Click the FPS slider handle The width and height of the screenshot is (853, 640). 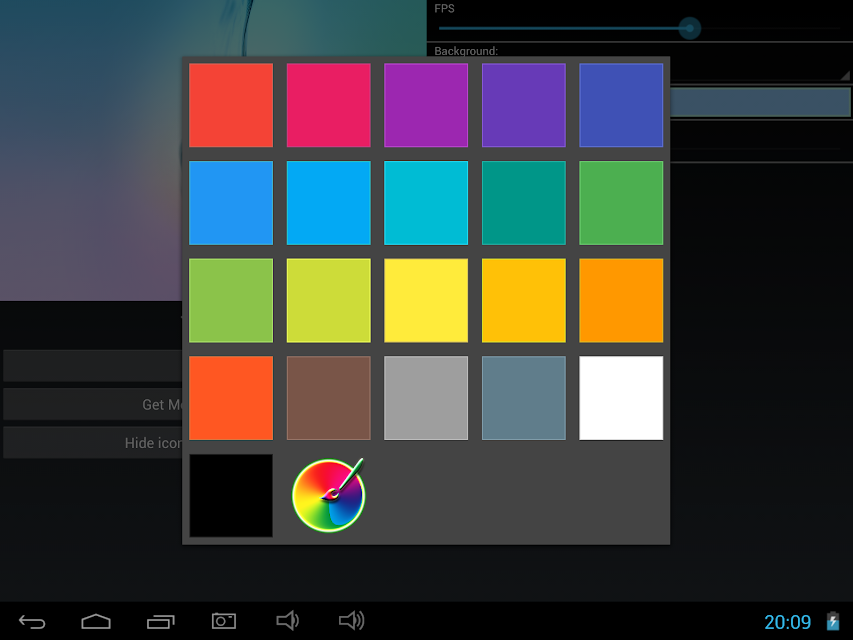(x=689, y=28)
